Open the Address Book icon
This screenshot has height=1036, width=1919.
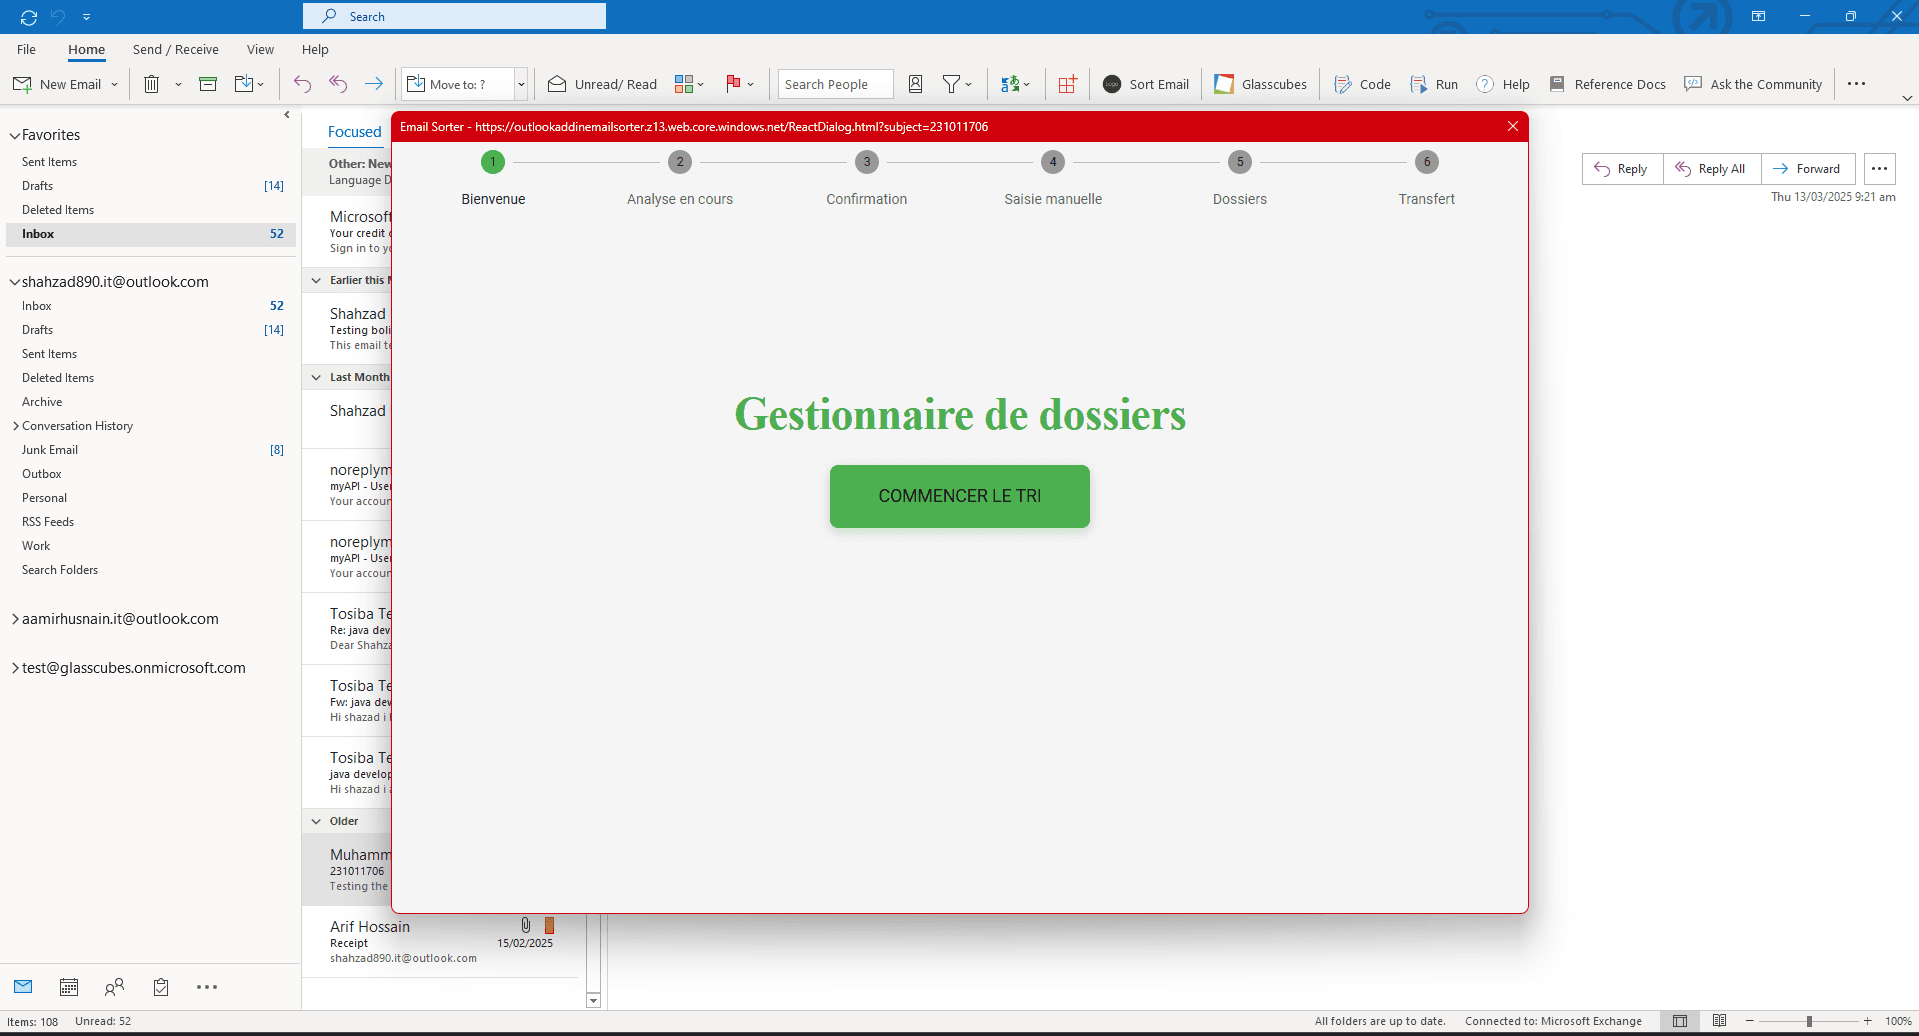click(x=915, y=84)
